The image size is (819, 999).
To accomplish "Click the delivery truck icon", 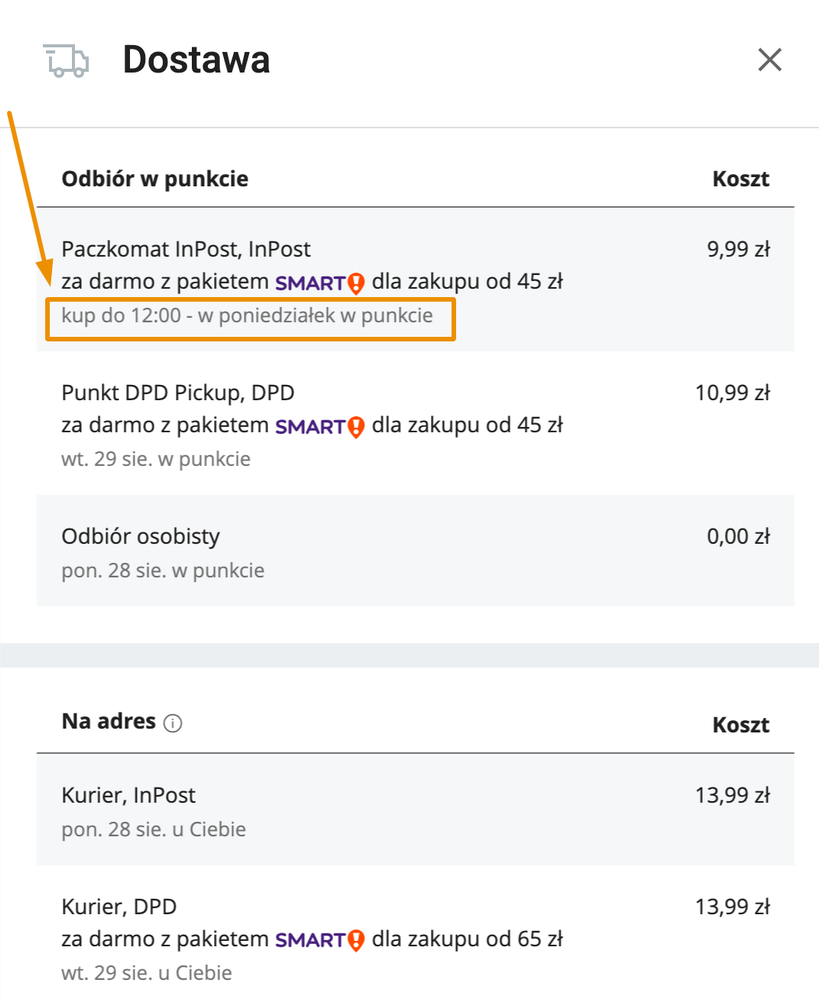I will tap(66, 61).
